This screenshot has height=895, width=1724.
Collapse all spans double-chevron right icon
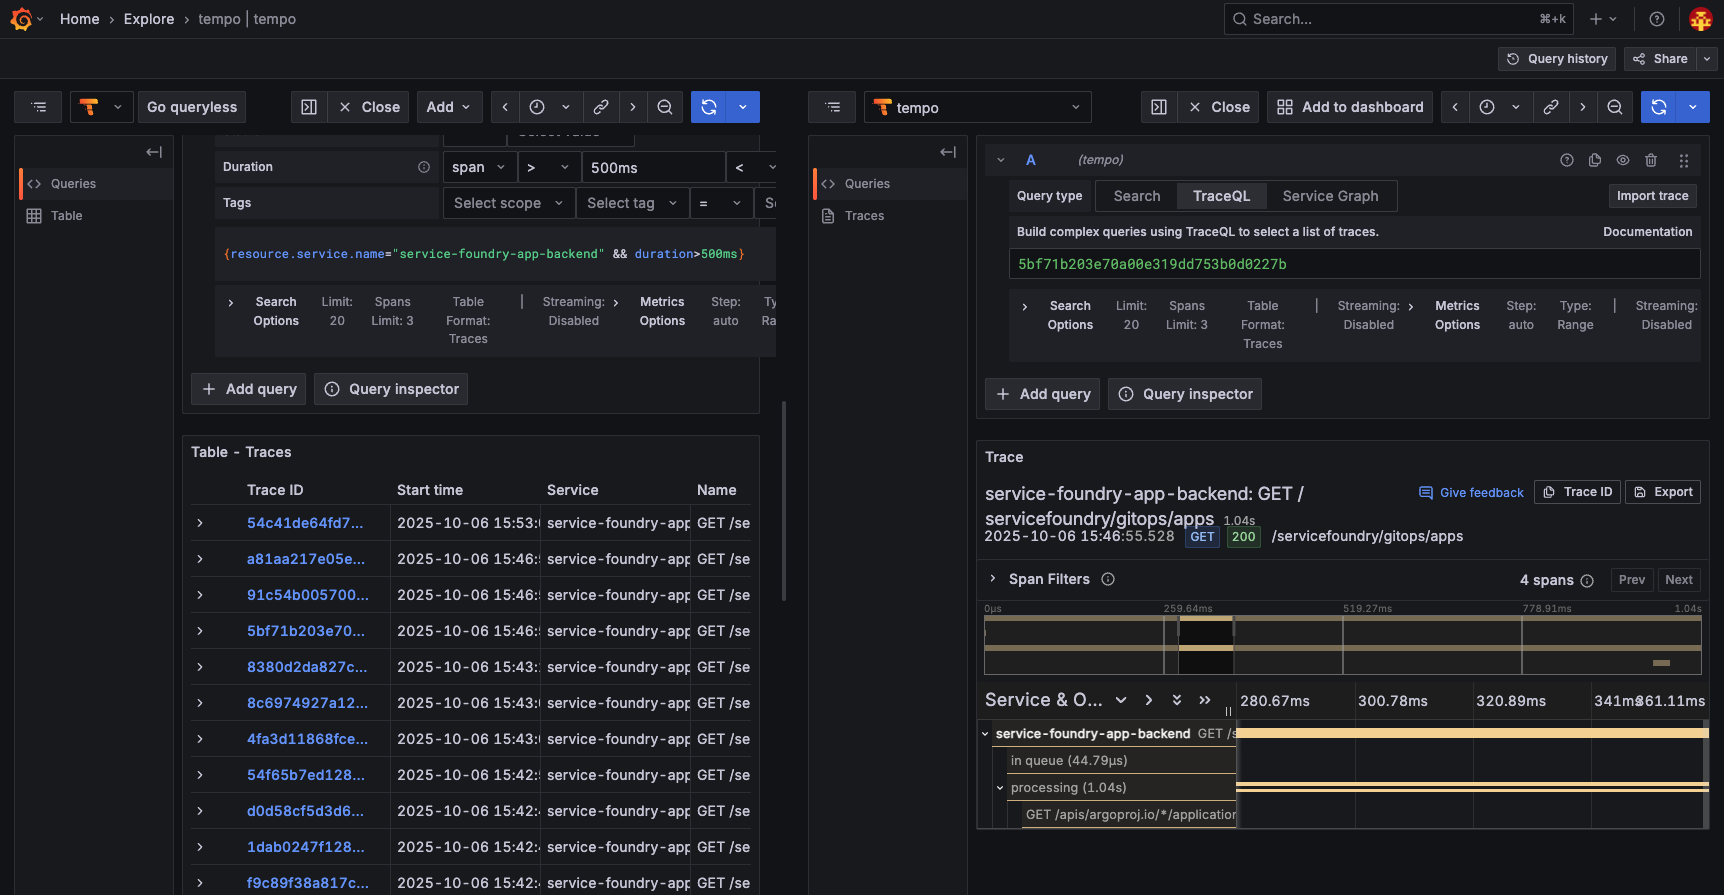tap(1205, 700)
